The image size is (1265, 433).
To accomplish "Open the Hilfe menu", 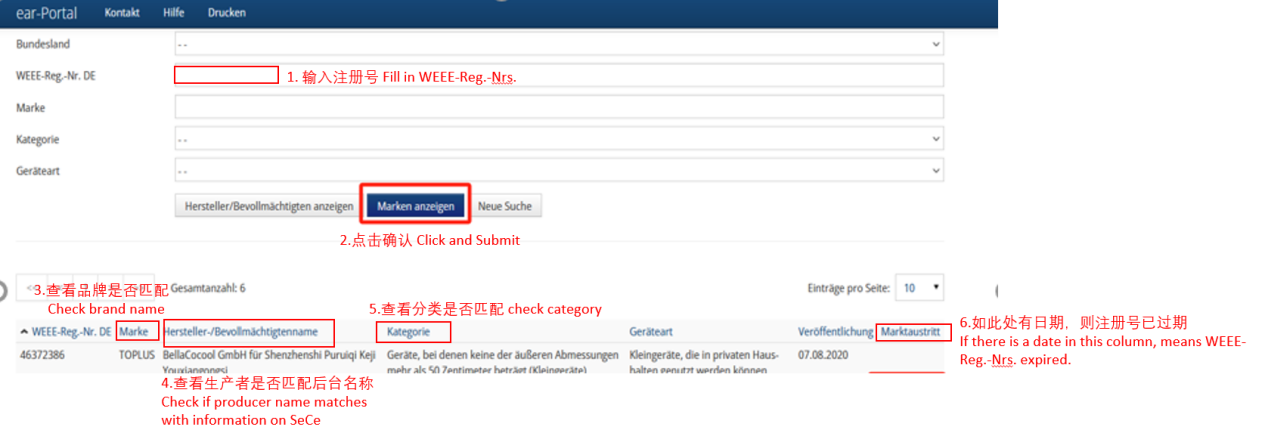I will click(x=173, y=13).
